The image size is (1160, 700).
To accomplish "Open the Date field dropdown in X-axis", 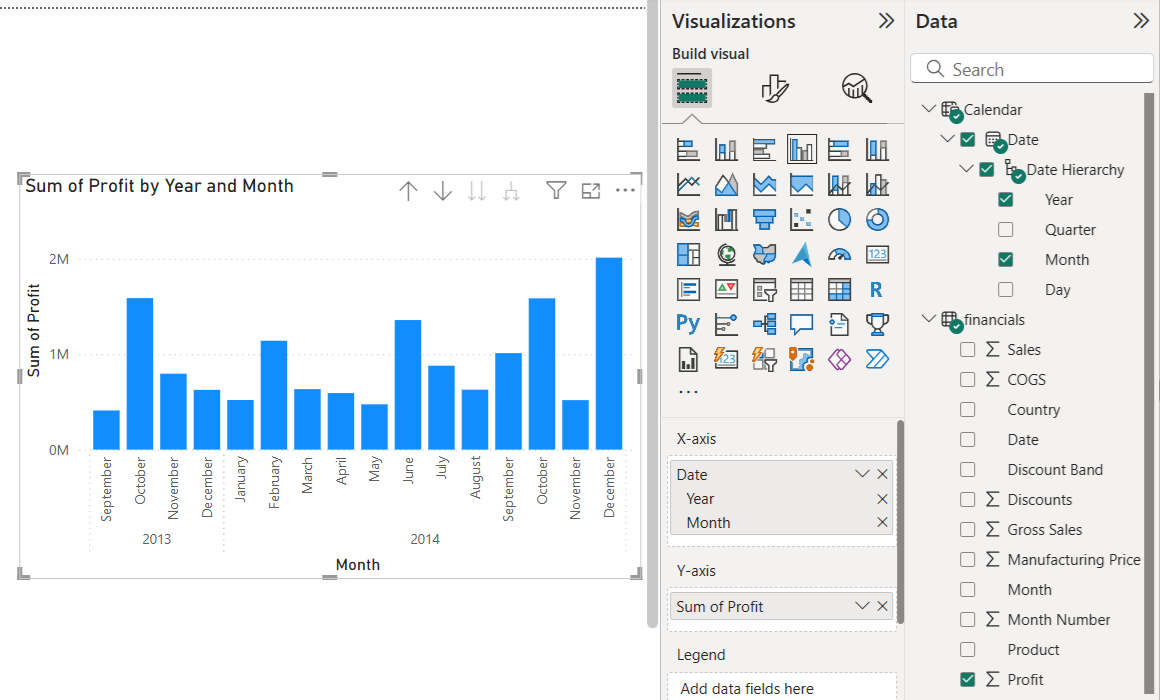I will point(862,474).
